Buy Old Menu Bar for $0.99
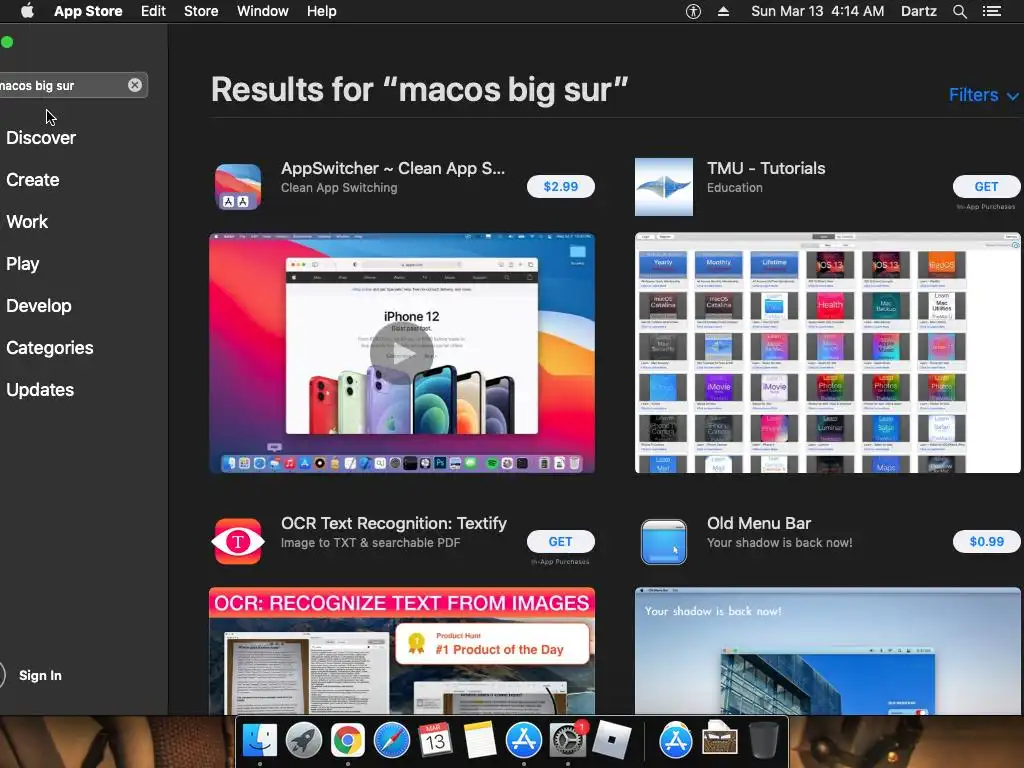 pos(986,541)
